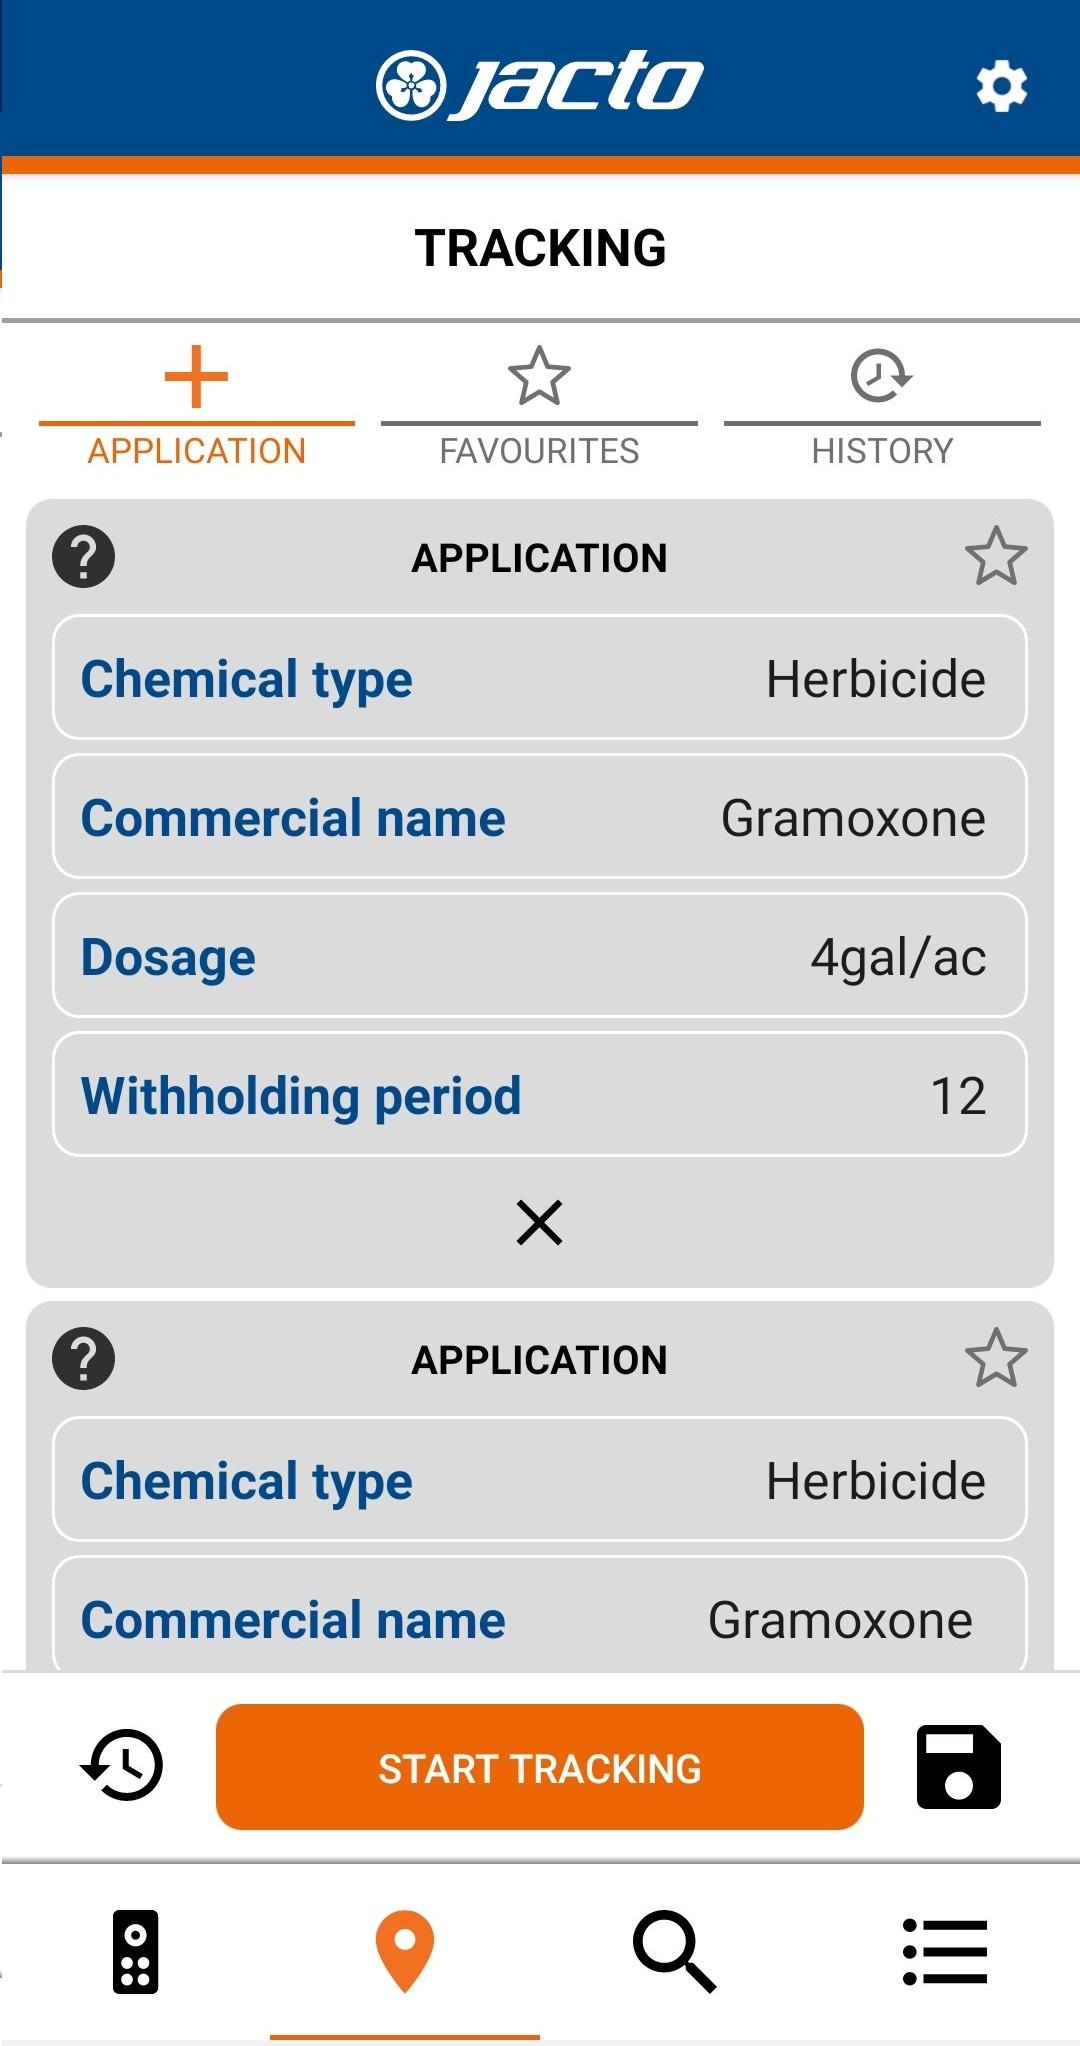Image resolution: width=1080 pixels, height=2046 pixels.
Task: Open the search magnifier bottom tab
Action: [675, 1951]
